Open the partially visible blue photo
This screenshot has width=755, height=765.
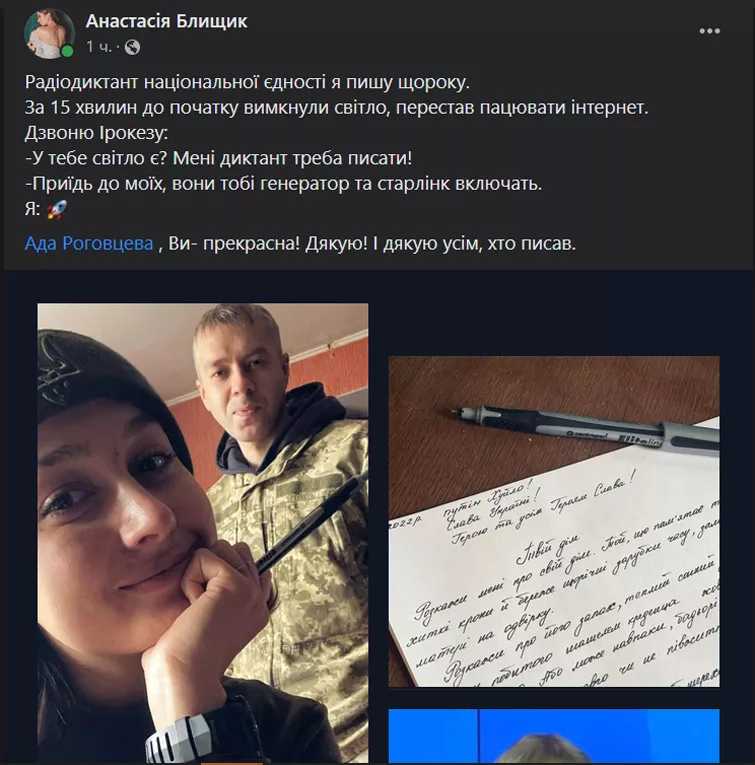pyautogui.click(x=554, y=736)
